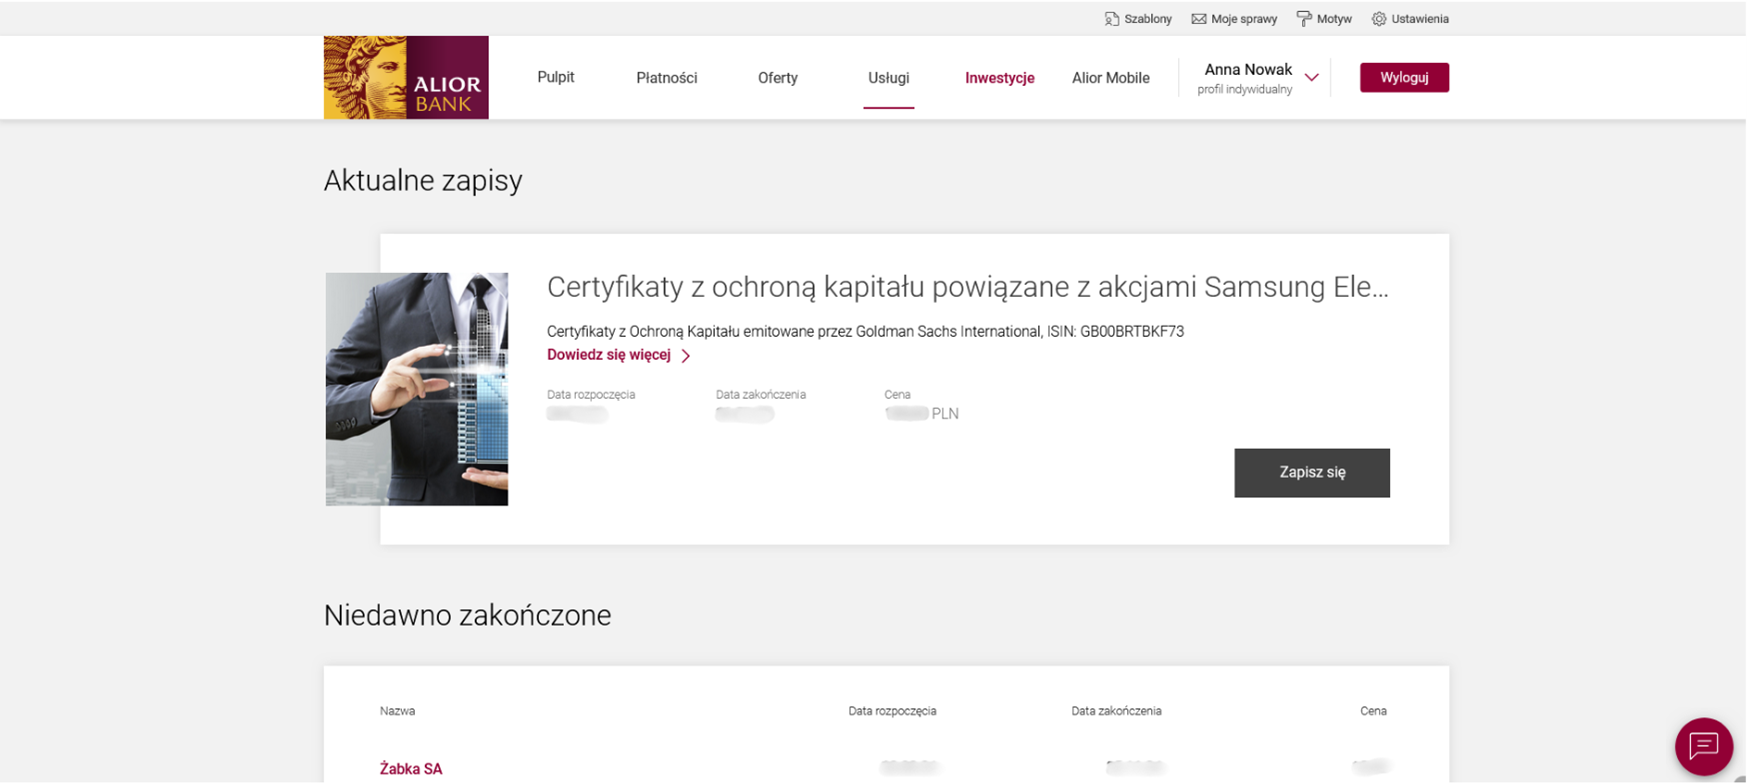Click the Goldman Sachs ISIN description text
Screen dimensions: 1747x783
click(865, 331)
